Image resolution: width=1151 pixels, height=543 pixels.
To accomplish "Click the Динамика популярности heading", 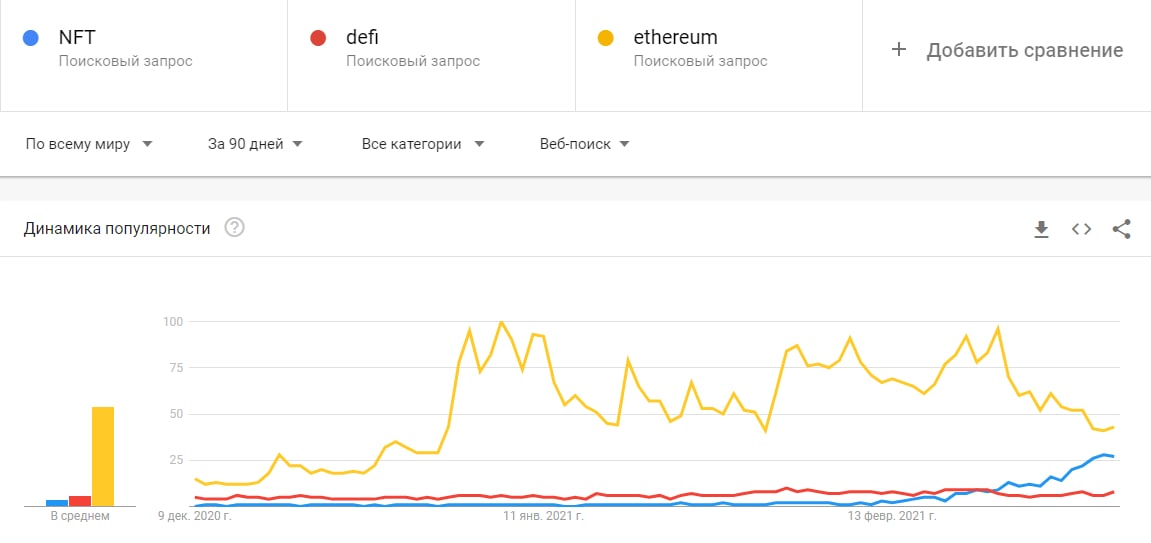I will click(x=117, y=229).
